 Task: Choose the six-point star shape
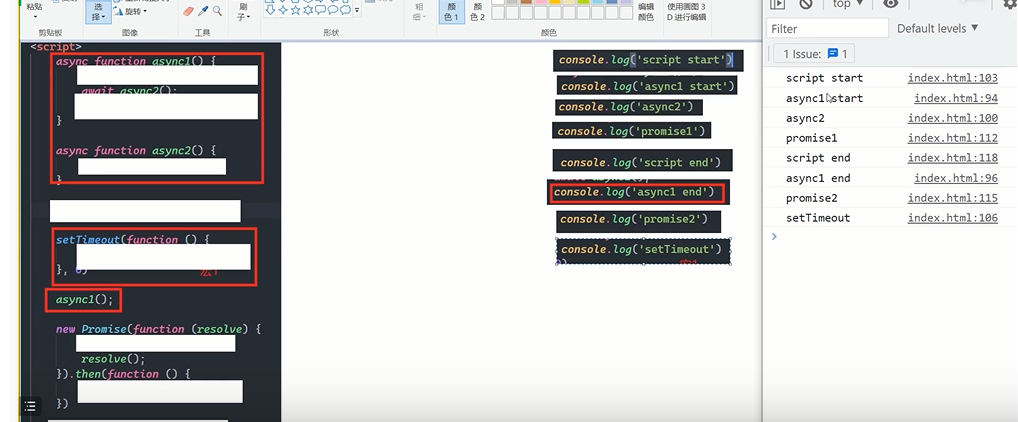tap(308, 10)
